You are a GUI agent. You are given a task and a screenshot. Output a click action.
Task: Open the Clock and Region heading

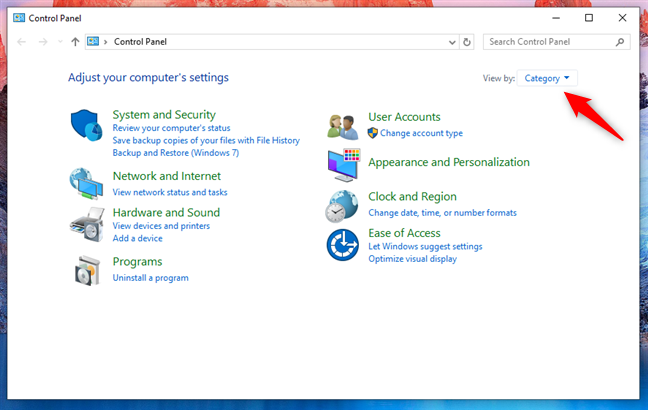[412, 196]
